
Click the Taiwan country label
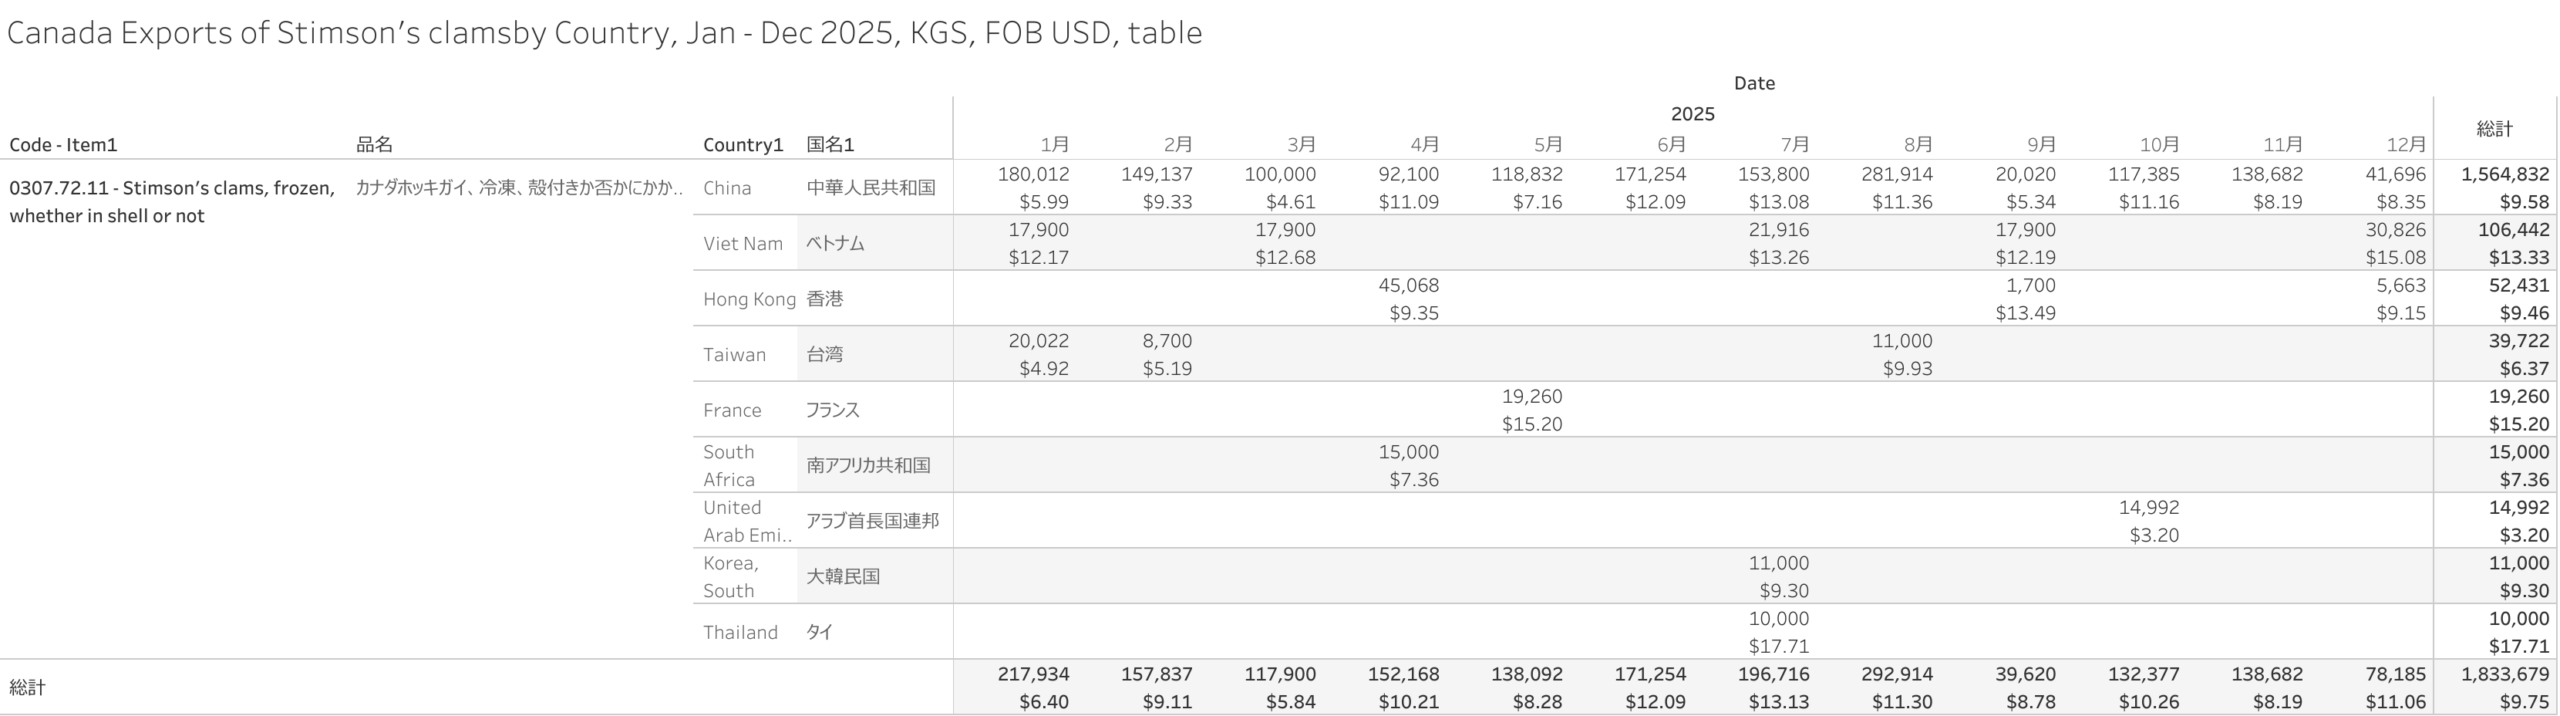[734, 354]
